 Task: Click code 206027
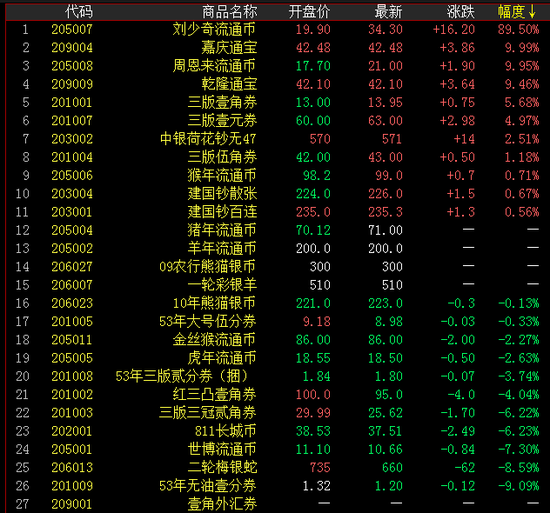(72, 267)
